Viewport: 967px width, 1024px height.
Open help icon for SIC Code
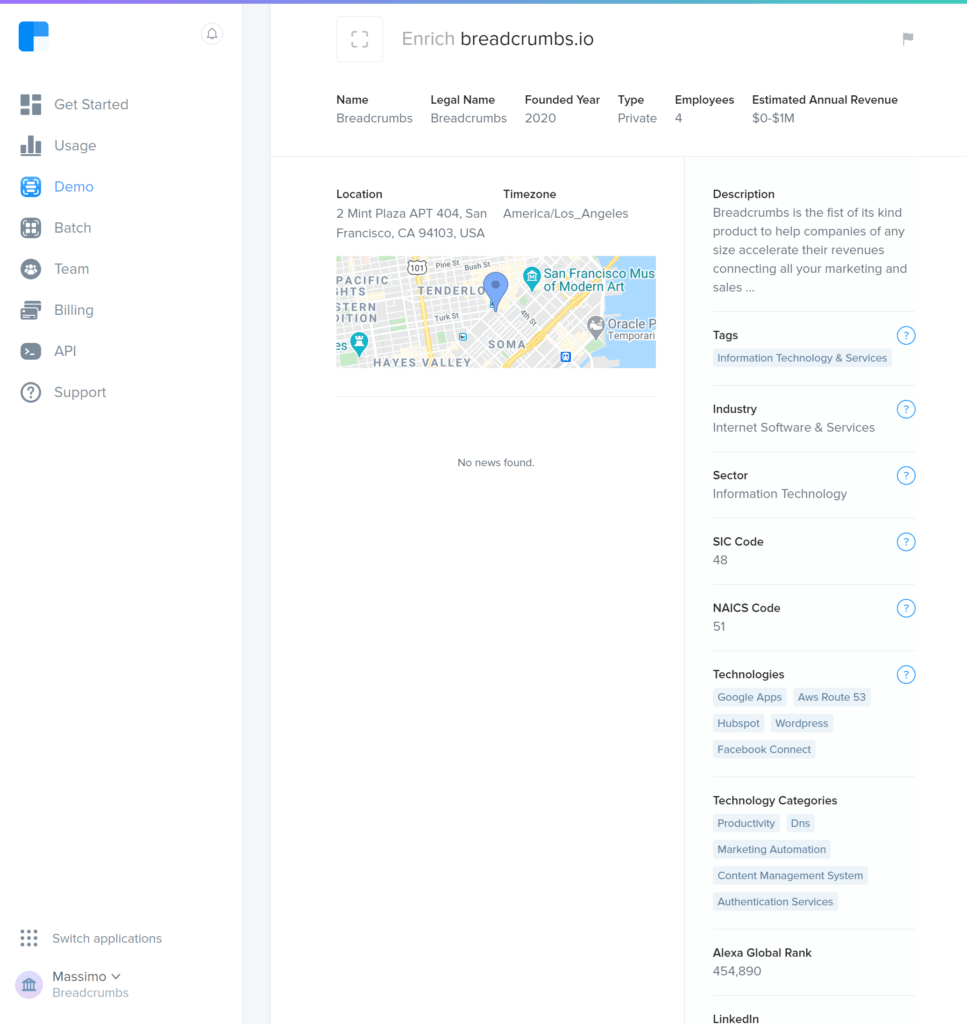(906, 542)
